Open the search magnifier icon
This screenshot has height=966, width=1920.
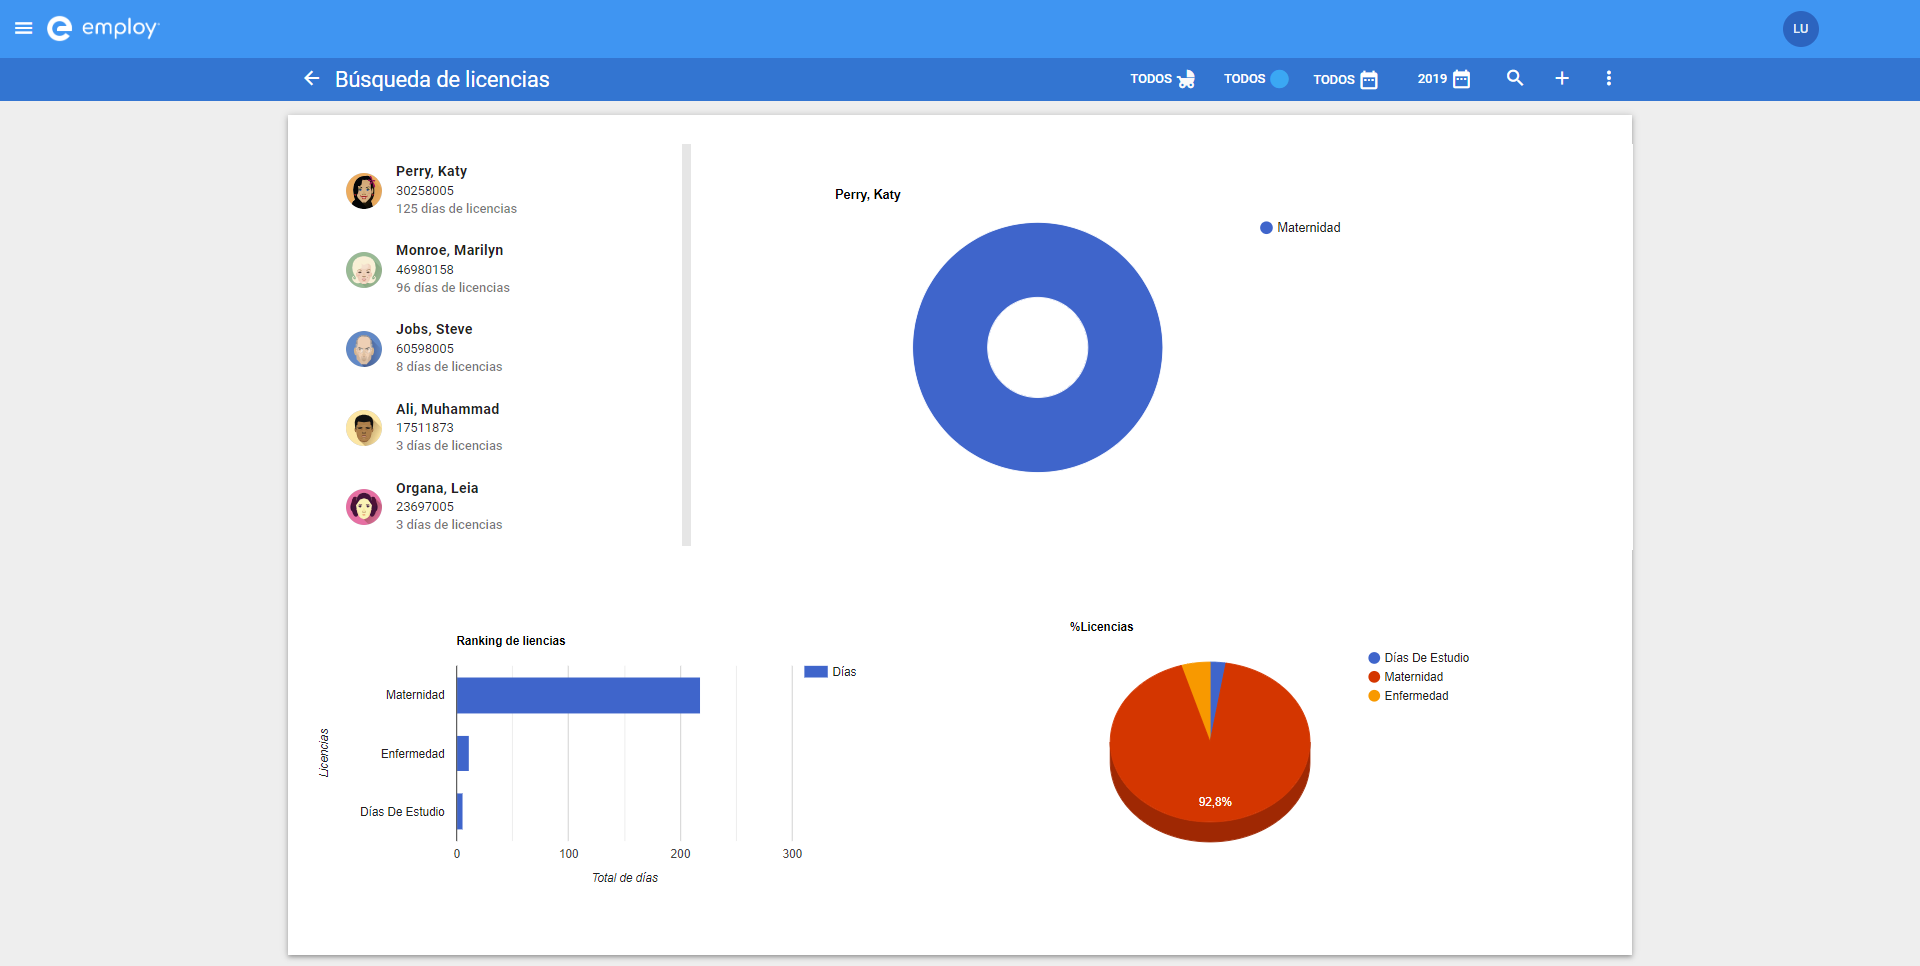(x=1515, y=78)
